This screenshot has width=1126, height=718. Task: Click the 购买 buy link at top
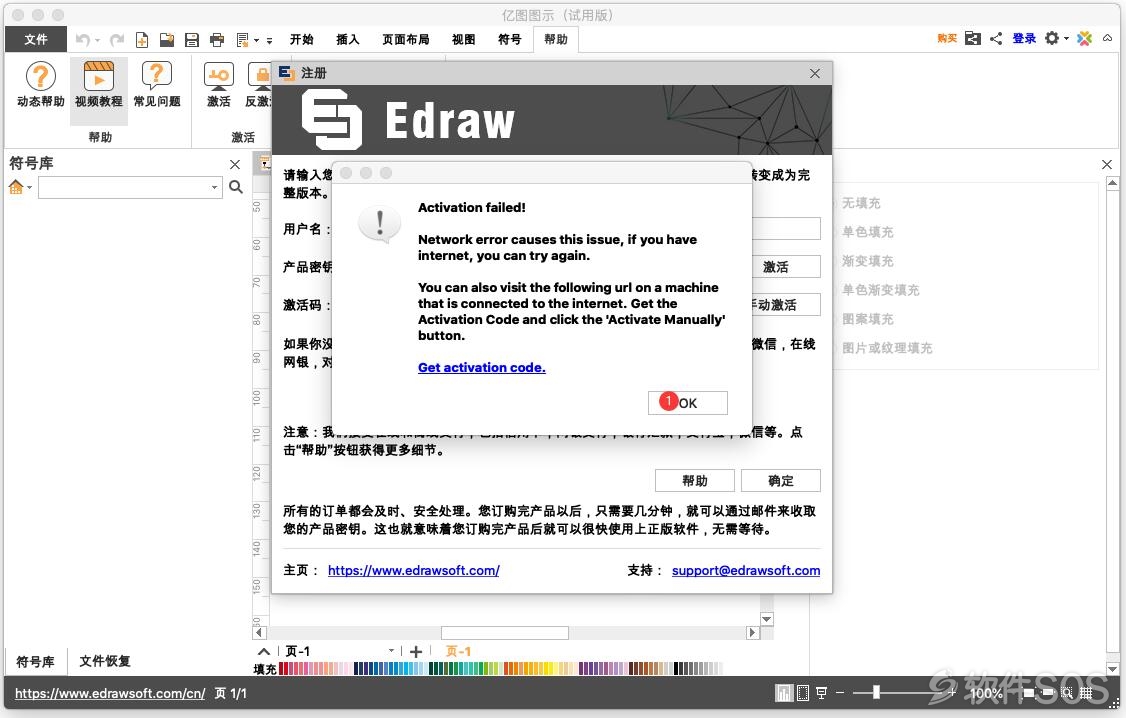point(947,38)
